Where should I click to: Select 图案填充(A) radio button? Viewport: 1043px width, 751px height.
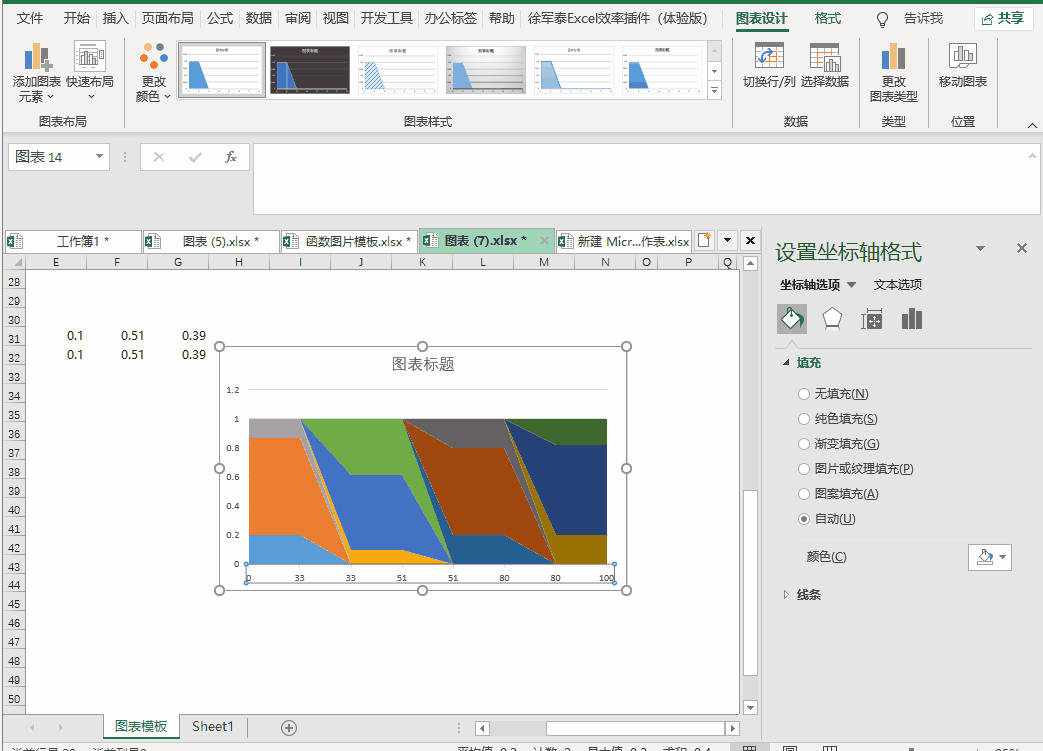tap(804, 494)
